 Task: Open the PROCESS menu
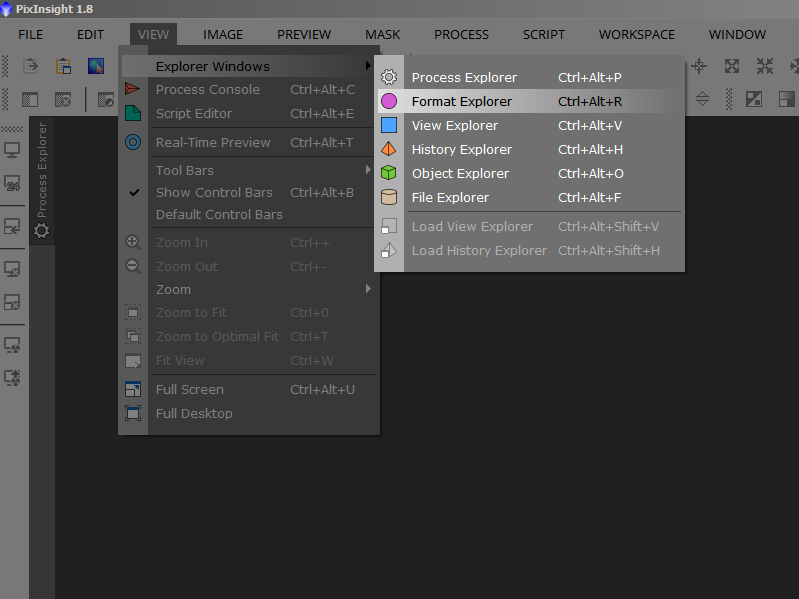pos(461,35)
